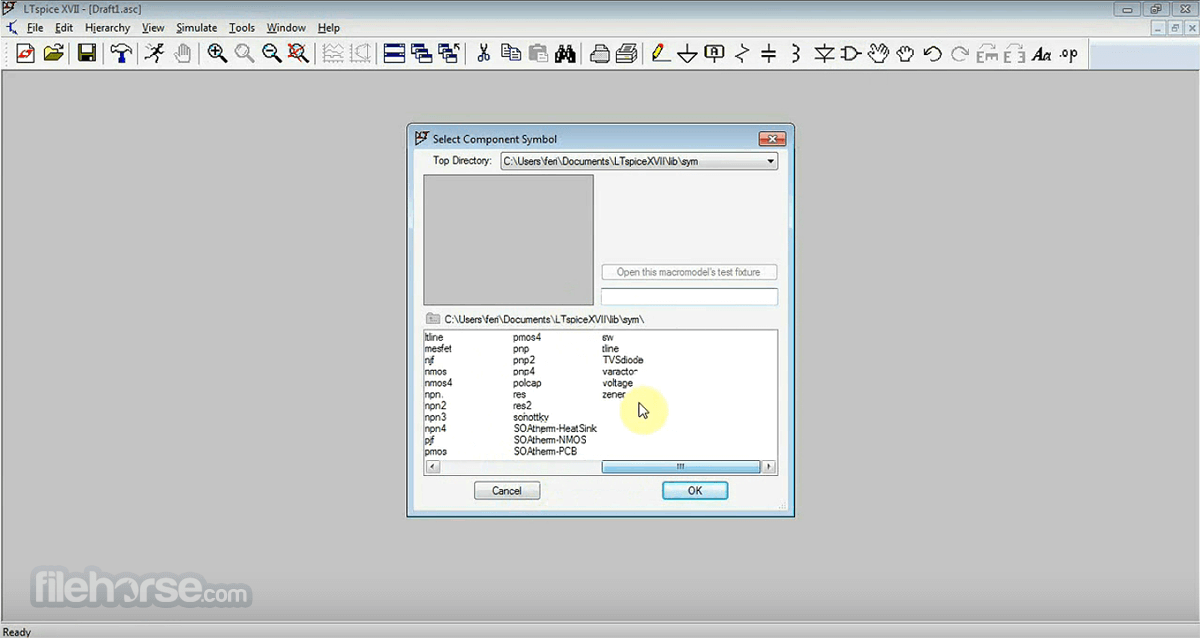Image resolution: width=1200 pixels, height=638 pixels.
Task: Place a Diode from the toolbar
Action: 824,54
